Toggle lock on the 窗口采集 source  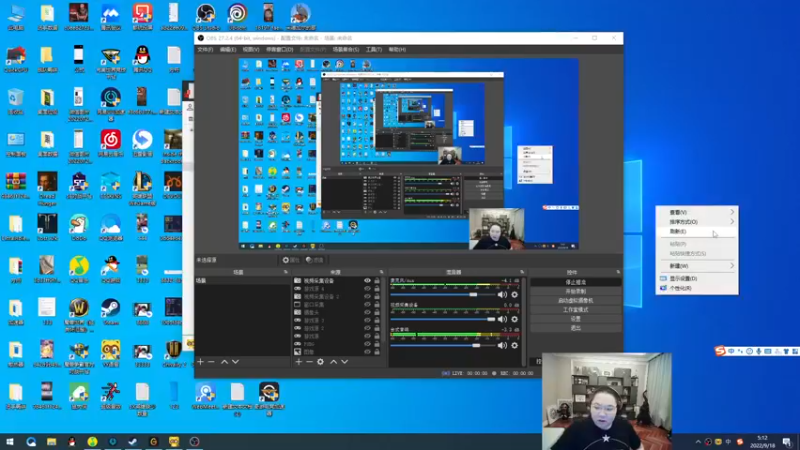[x=377, y=305]
